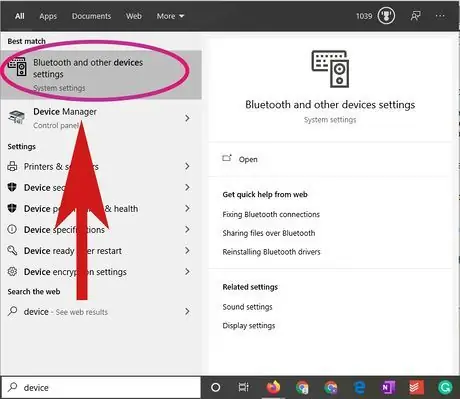Open the three-dot options menu
Viewport: 460px width, 399px height.
pyautogui.click(x=440, y=16)
